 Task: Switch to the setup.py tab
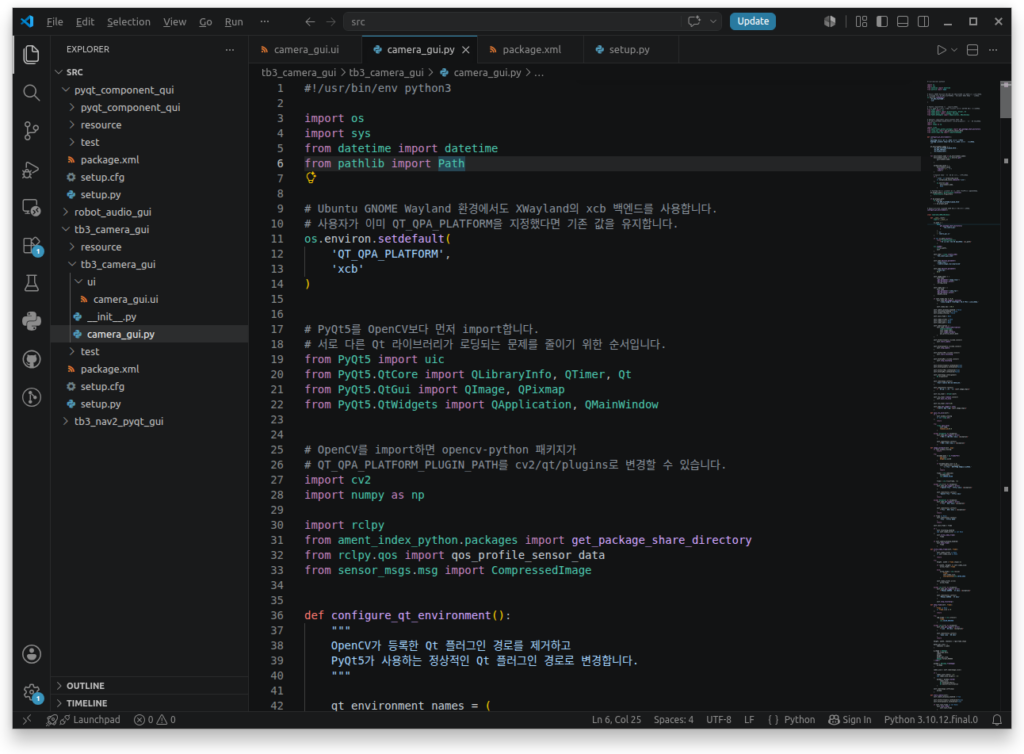point(630,50)
